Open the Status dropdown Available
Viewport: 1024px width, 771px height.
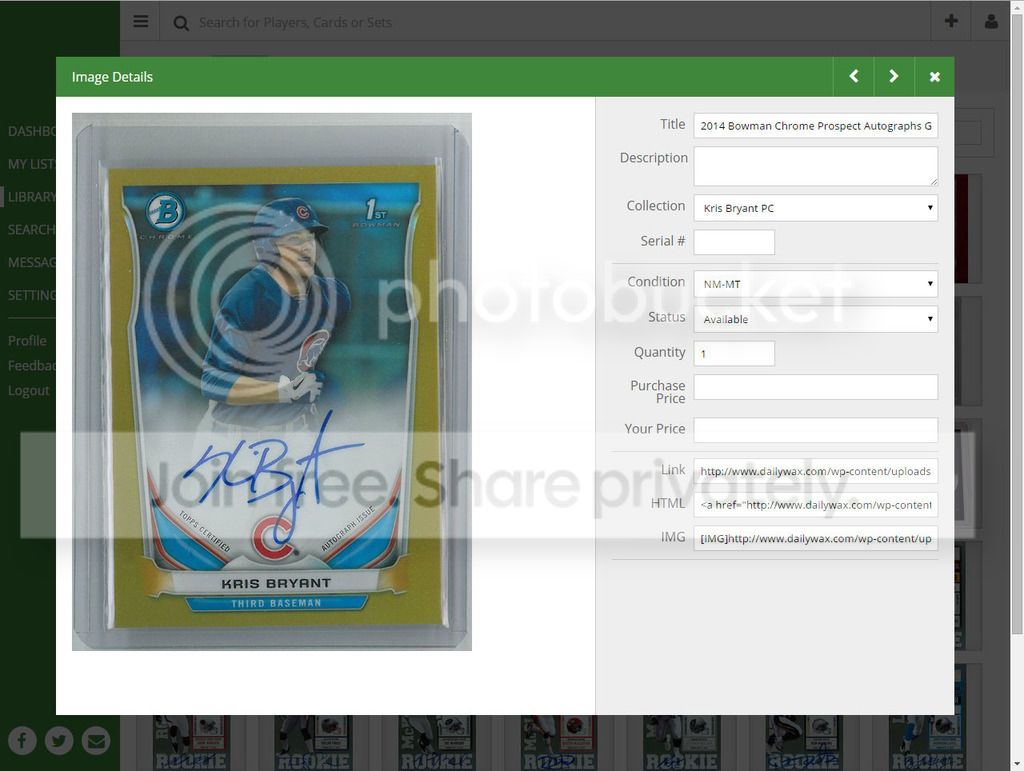pyautogui.click(x=816, y=319)
